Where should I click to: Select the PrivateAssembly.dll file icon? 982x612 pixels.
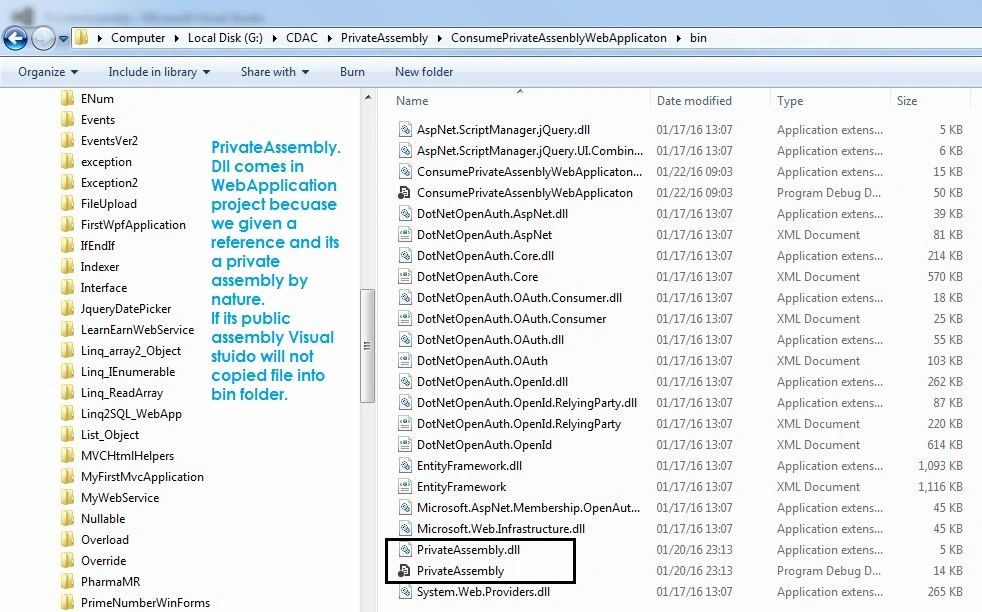click(405, 550)
